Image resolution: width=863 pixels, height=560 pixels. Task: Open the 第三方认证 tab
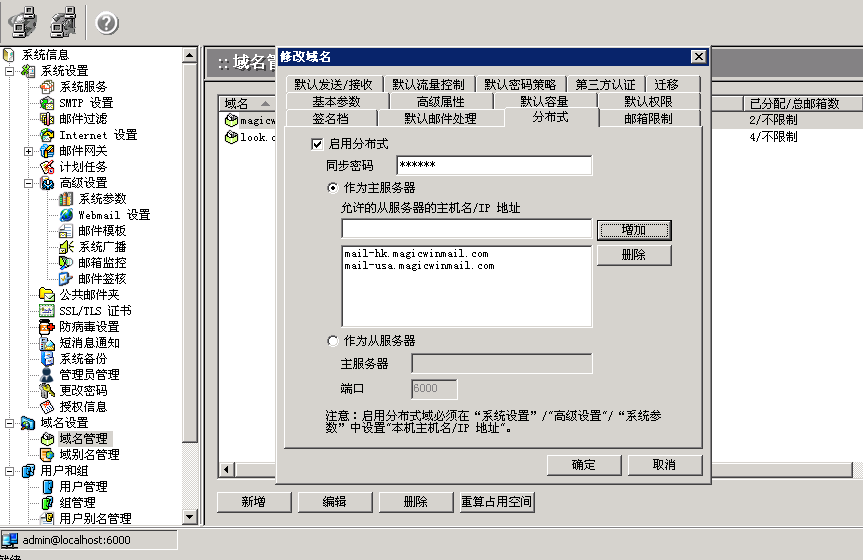coord(605,84)
